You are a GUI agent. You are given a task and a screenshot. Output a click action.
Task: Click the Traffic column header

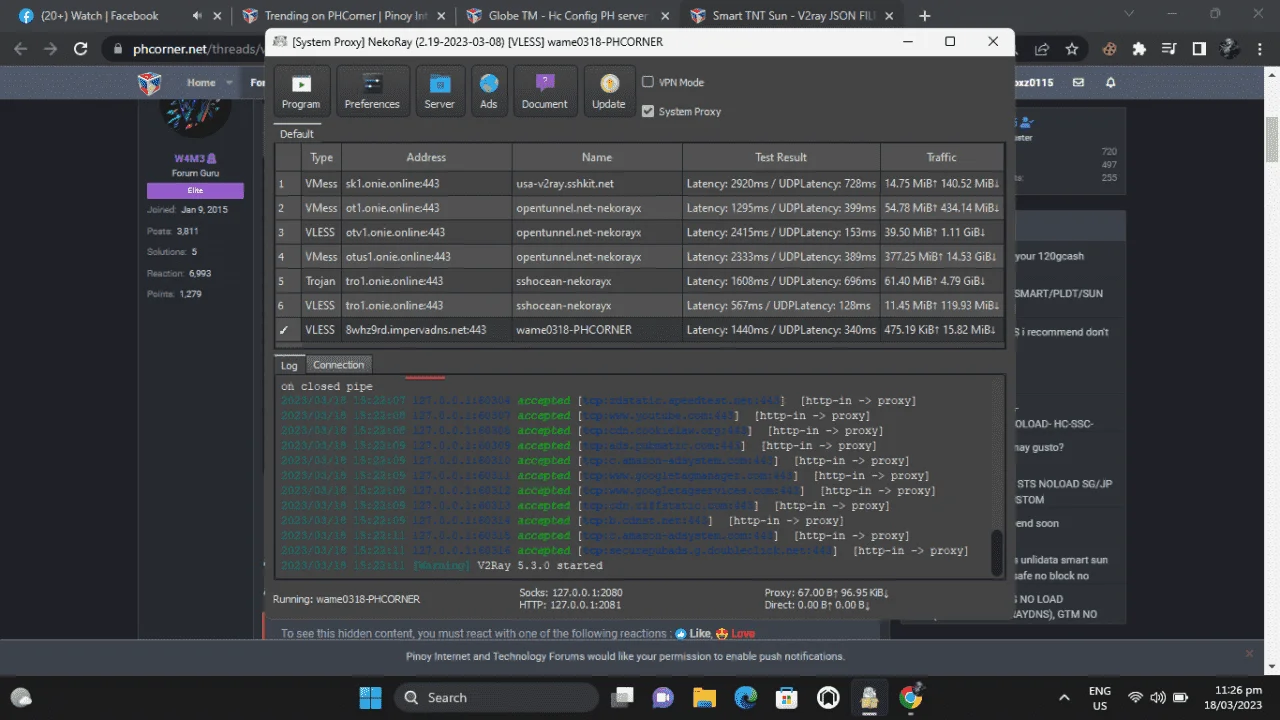click(x=941, y=157)
